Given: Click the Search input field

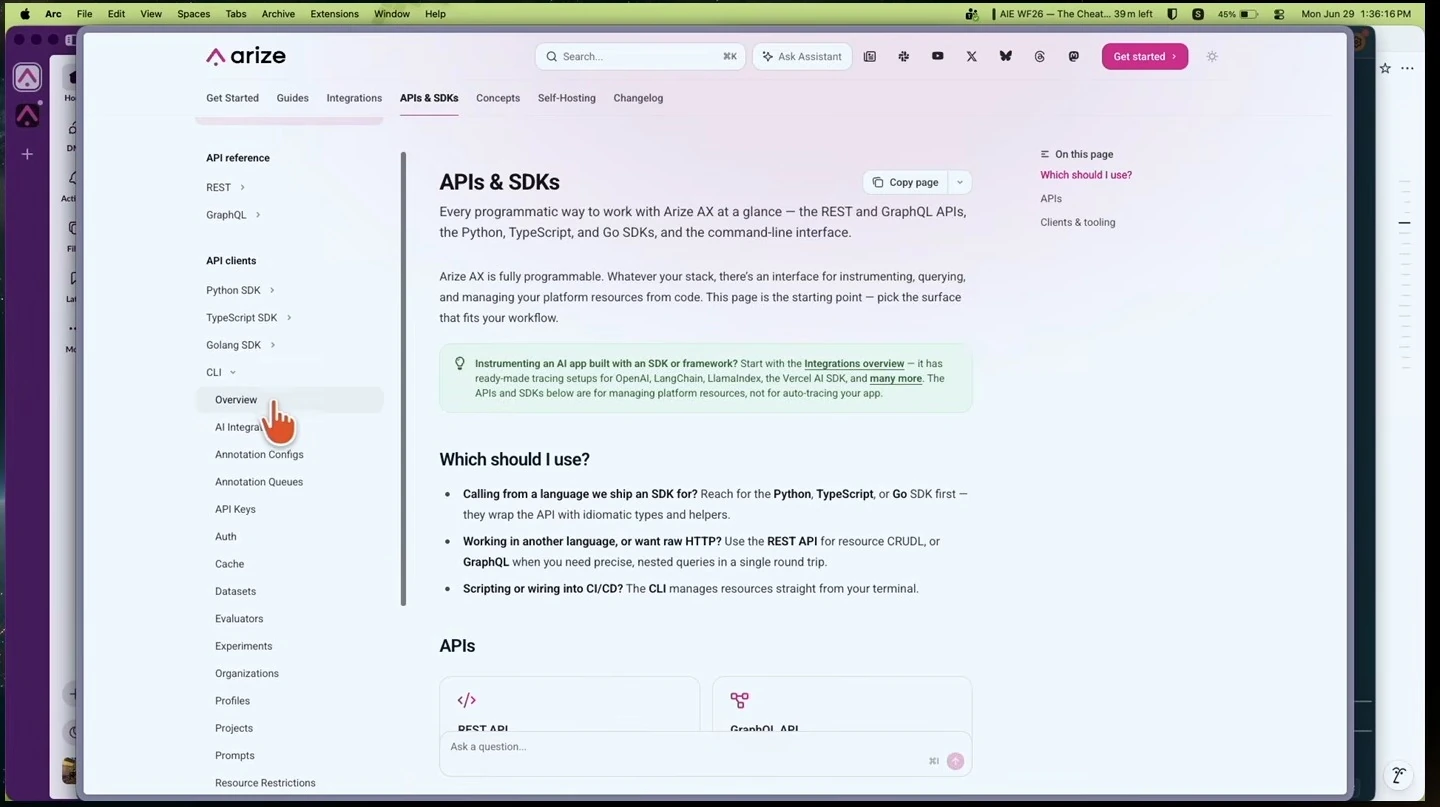Looking at the screenshot, I should point(640,57).
